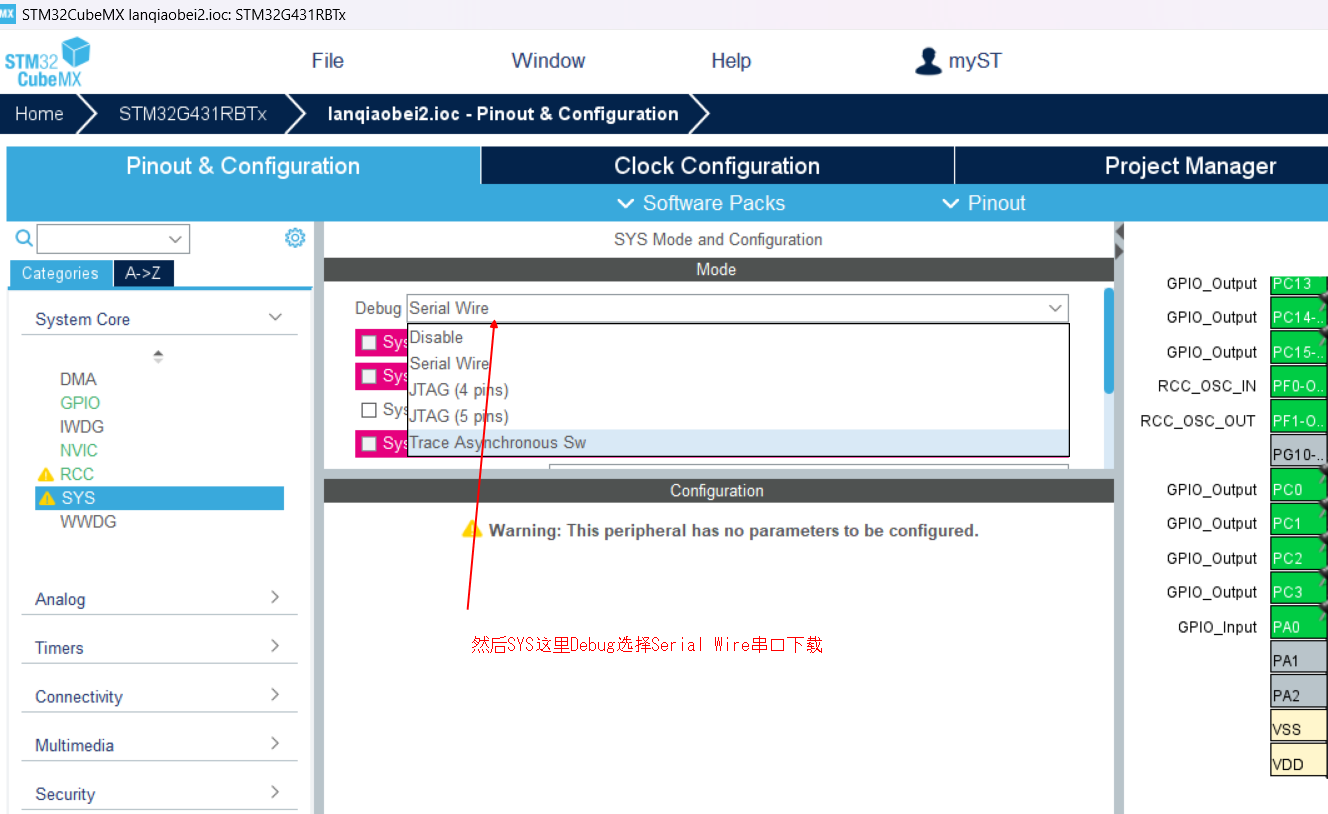Click the STM32G431RBTx breadcrumb
The image size is (1328, 814).
click(x=193, y=114)
